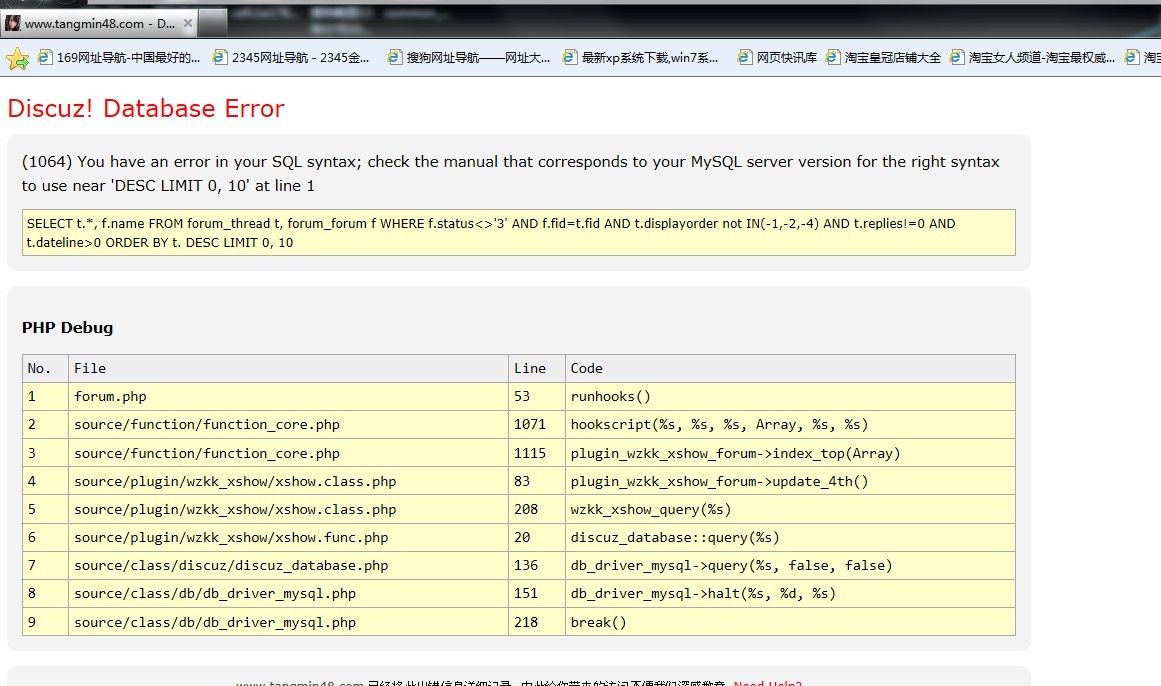Click the update_4th() code cell

point(790,482)
